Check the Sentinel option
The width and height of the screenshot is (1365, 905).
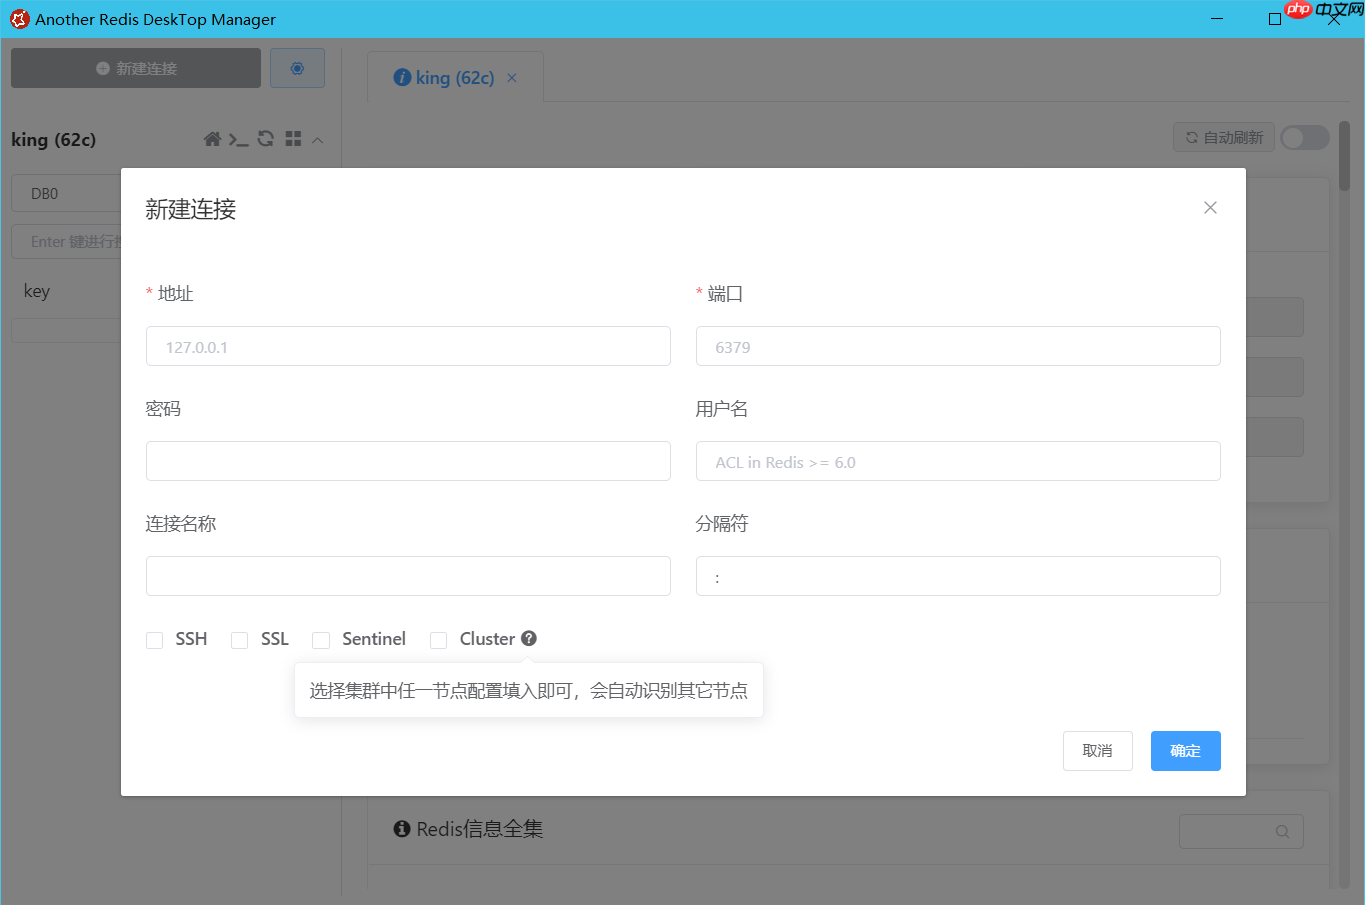(321, 639)
